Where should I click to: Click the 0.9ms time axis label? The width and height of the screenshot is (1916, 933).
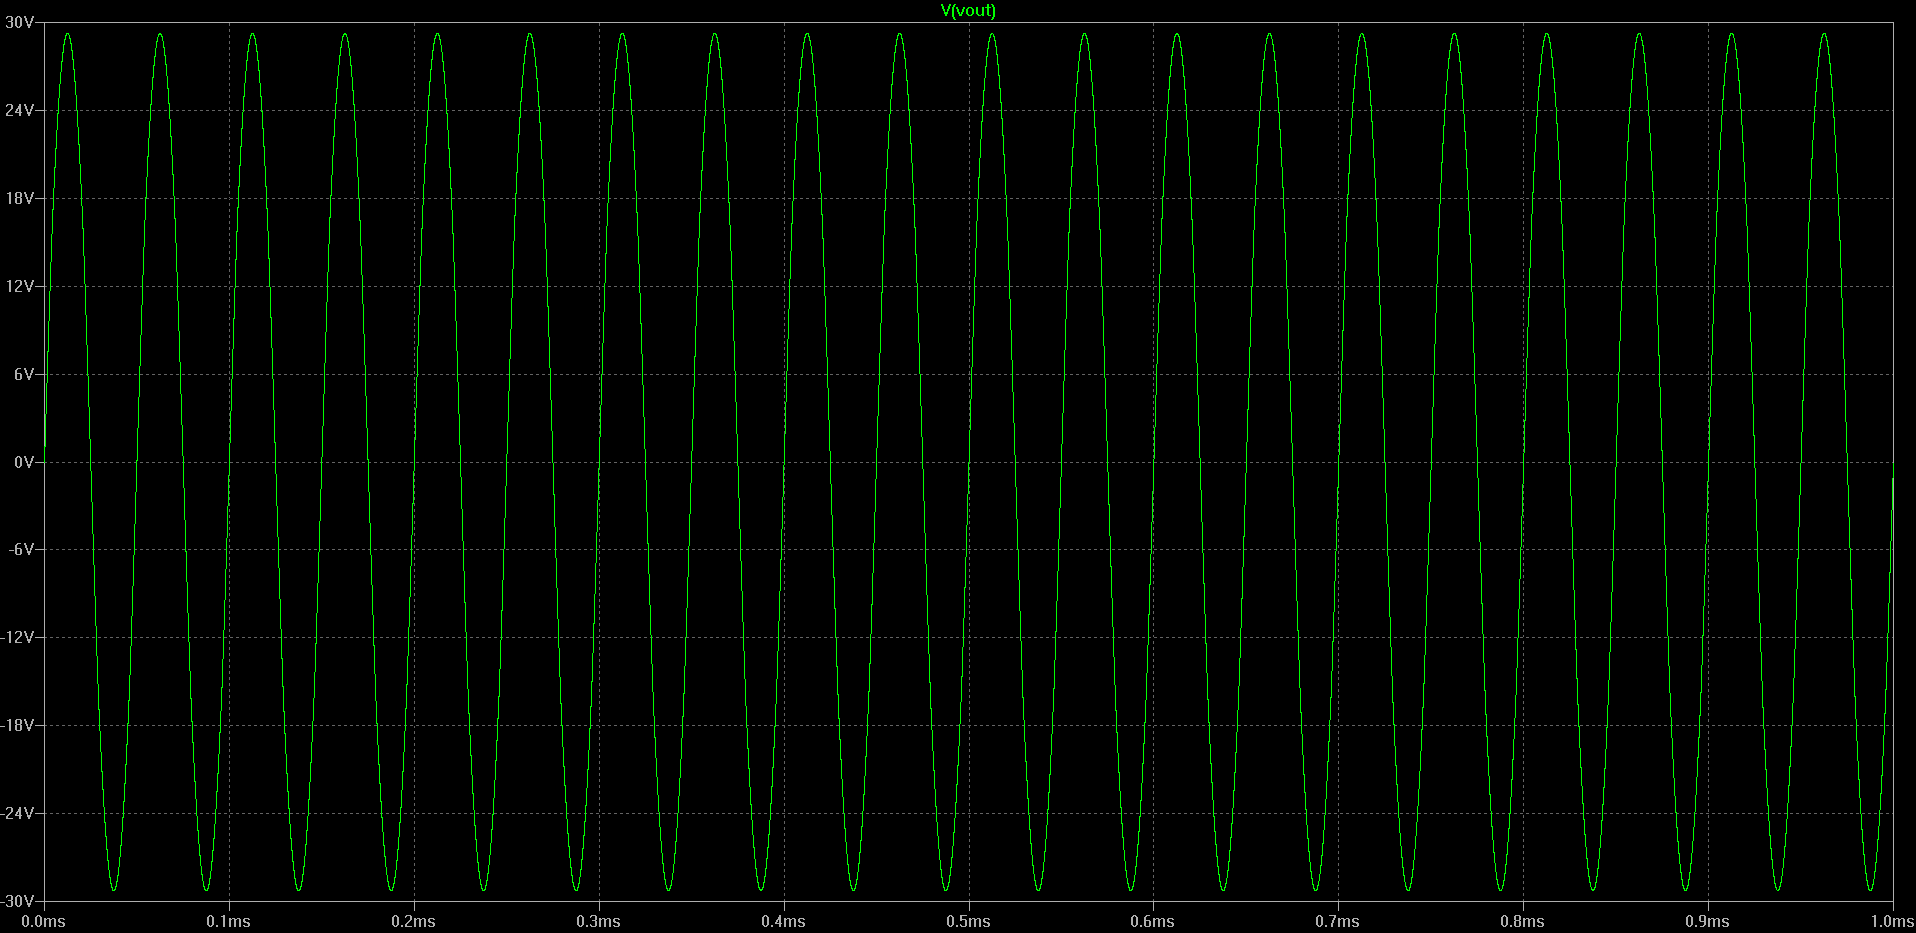tap(1708, 921)
